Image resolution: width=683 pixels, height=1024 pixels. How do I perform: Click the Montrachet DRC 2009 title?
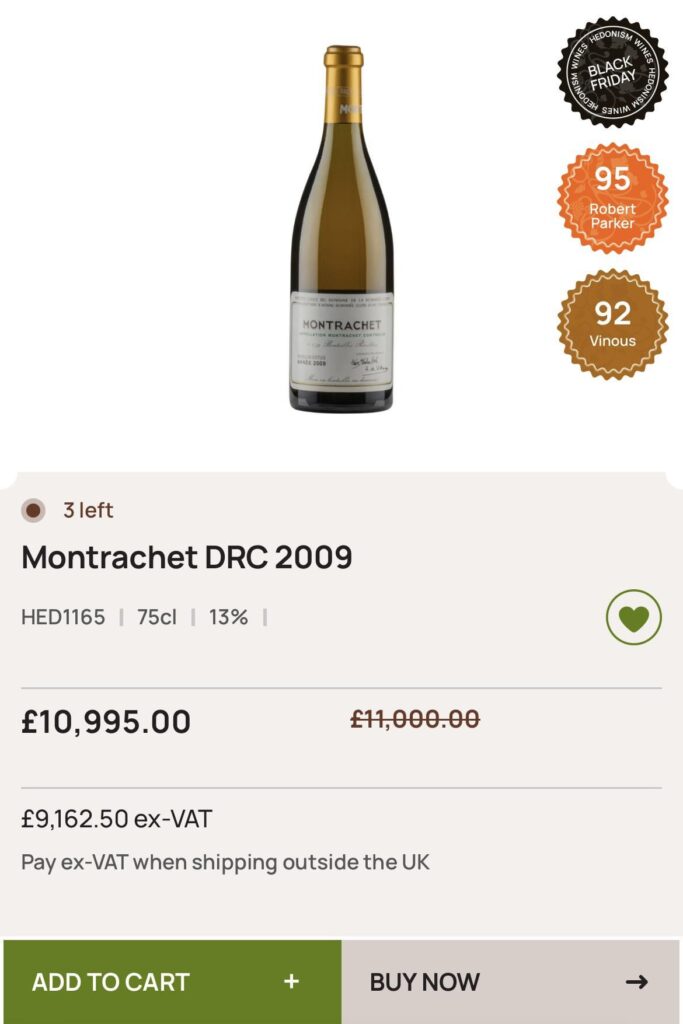coord(187,557)
